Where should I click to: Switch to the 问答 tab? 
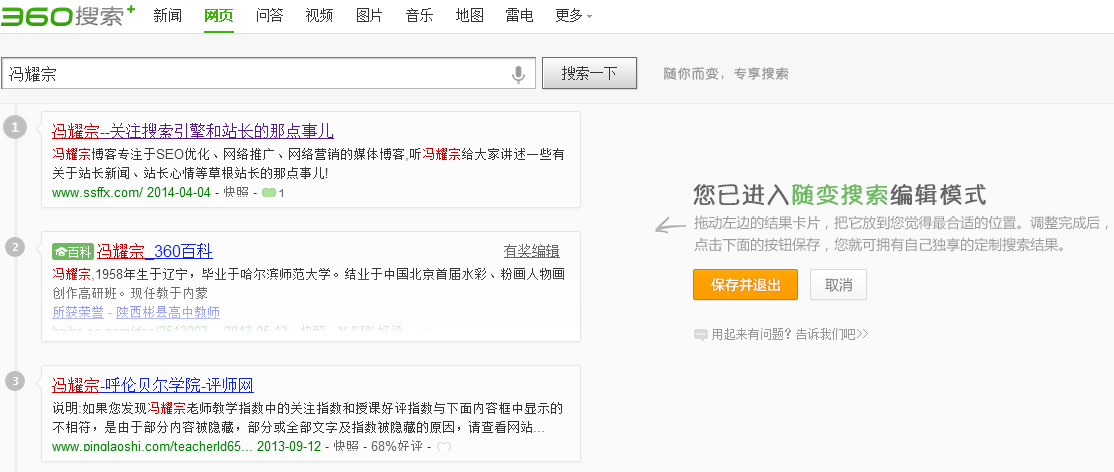point(269,16)
